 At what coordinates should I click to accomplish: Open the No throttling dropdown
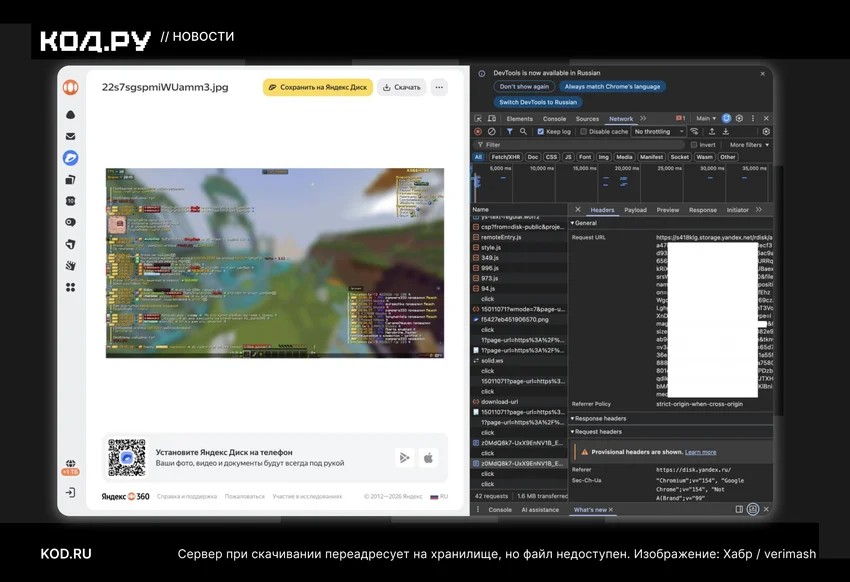[x=659, y=131]
